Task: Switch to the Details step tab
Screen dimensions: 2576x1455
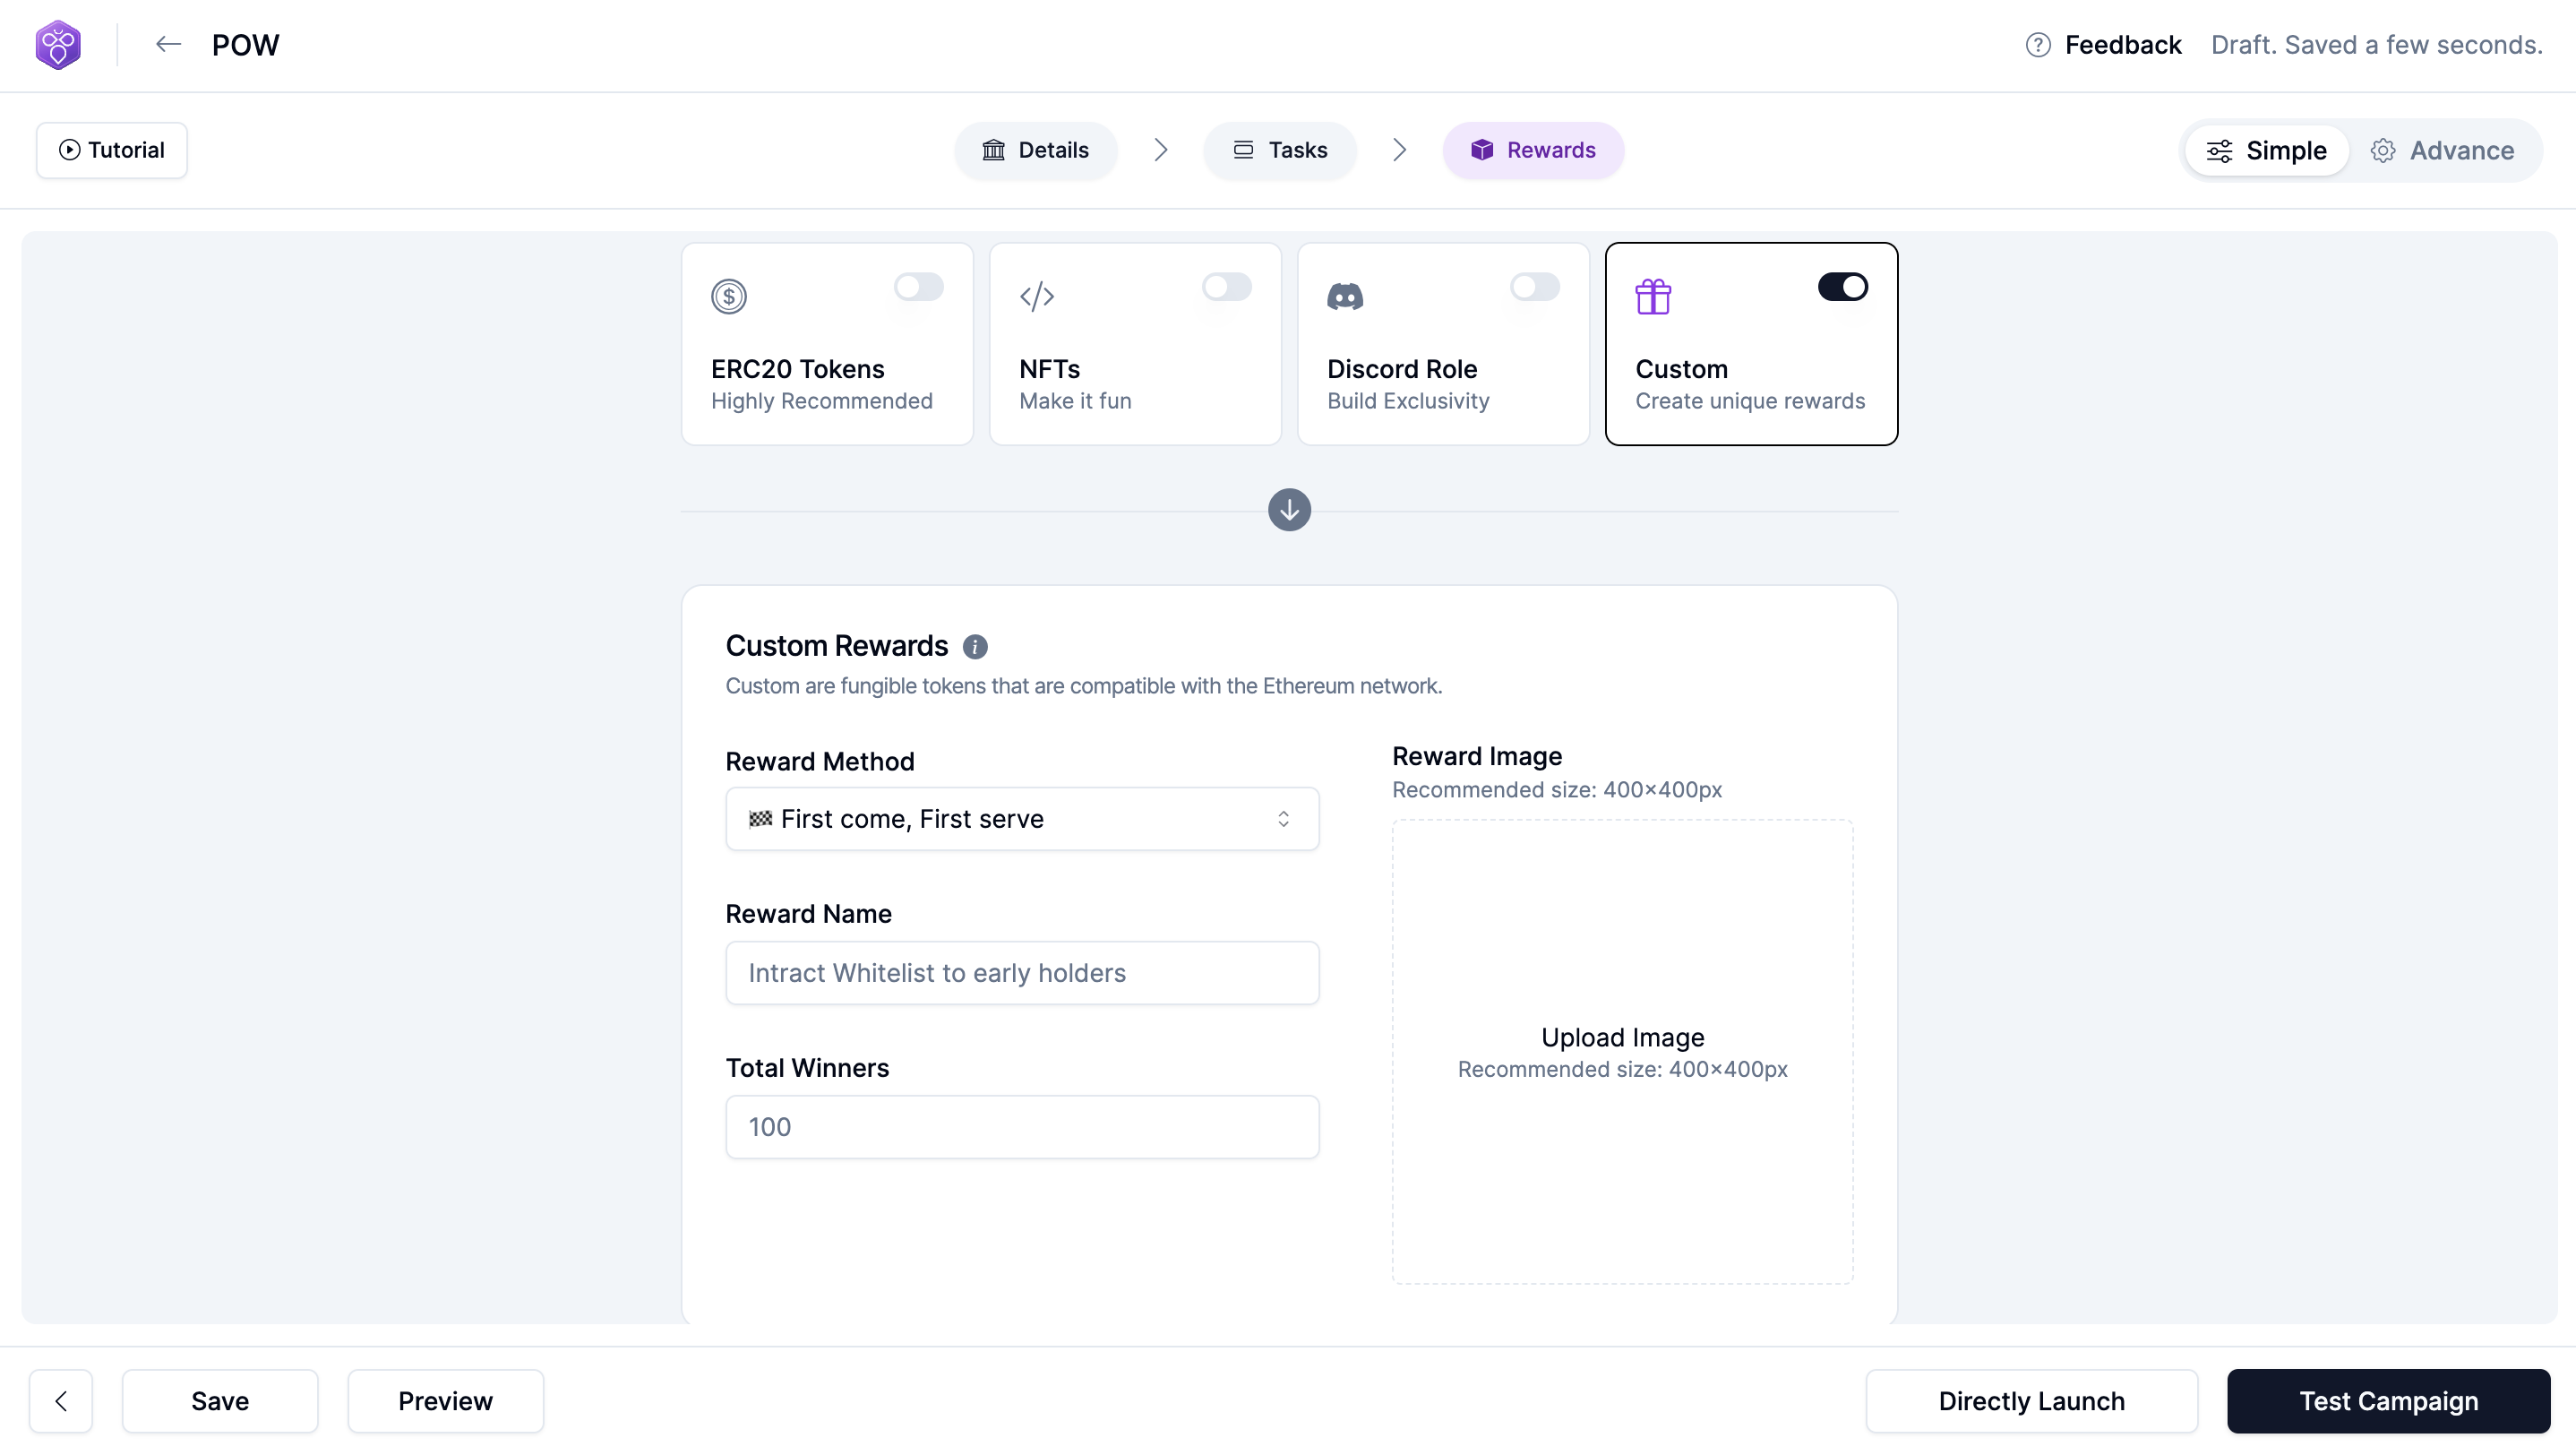Action: tap(1035, 150)
